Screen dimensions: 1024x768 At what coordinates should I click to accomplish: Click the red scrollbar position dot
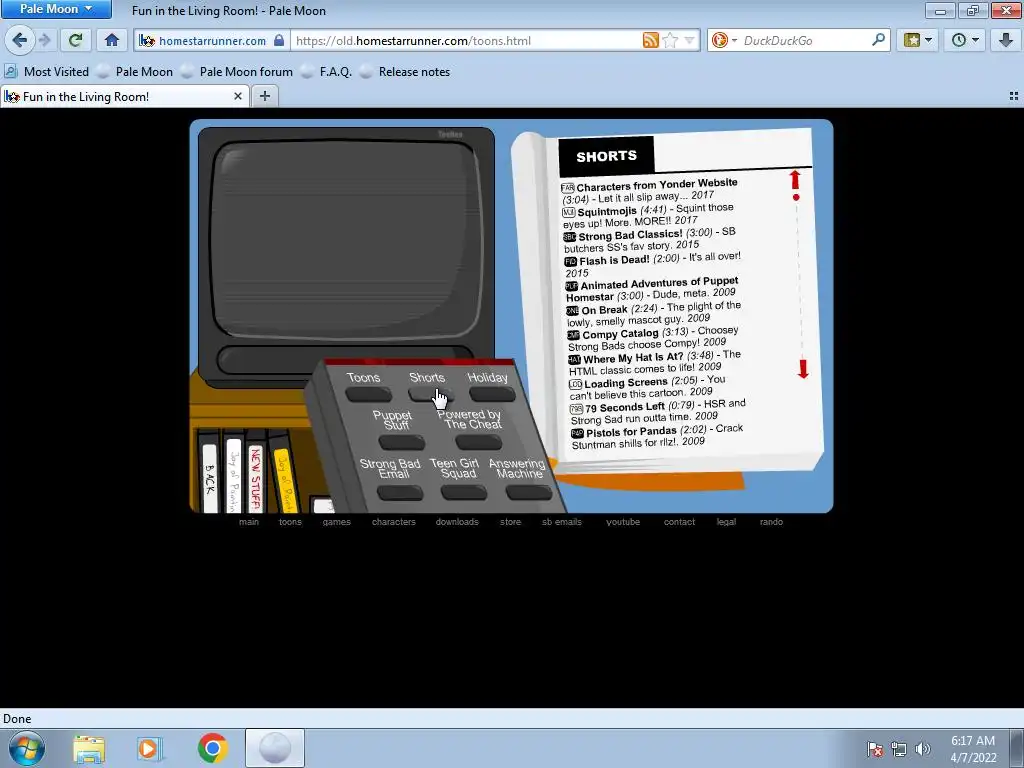pyautogui.click(x=795, y=197)
